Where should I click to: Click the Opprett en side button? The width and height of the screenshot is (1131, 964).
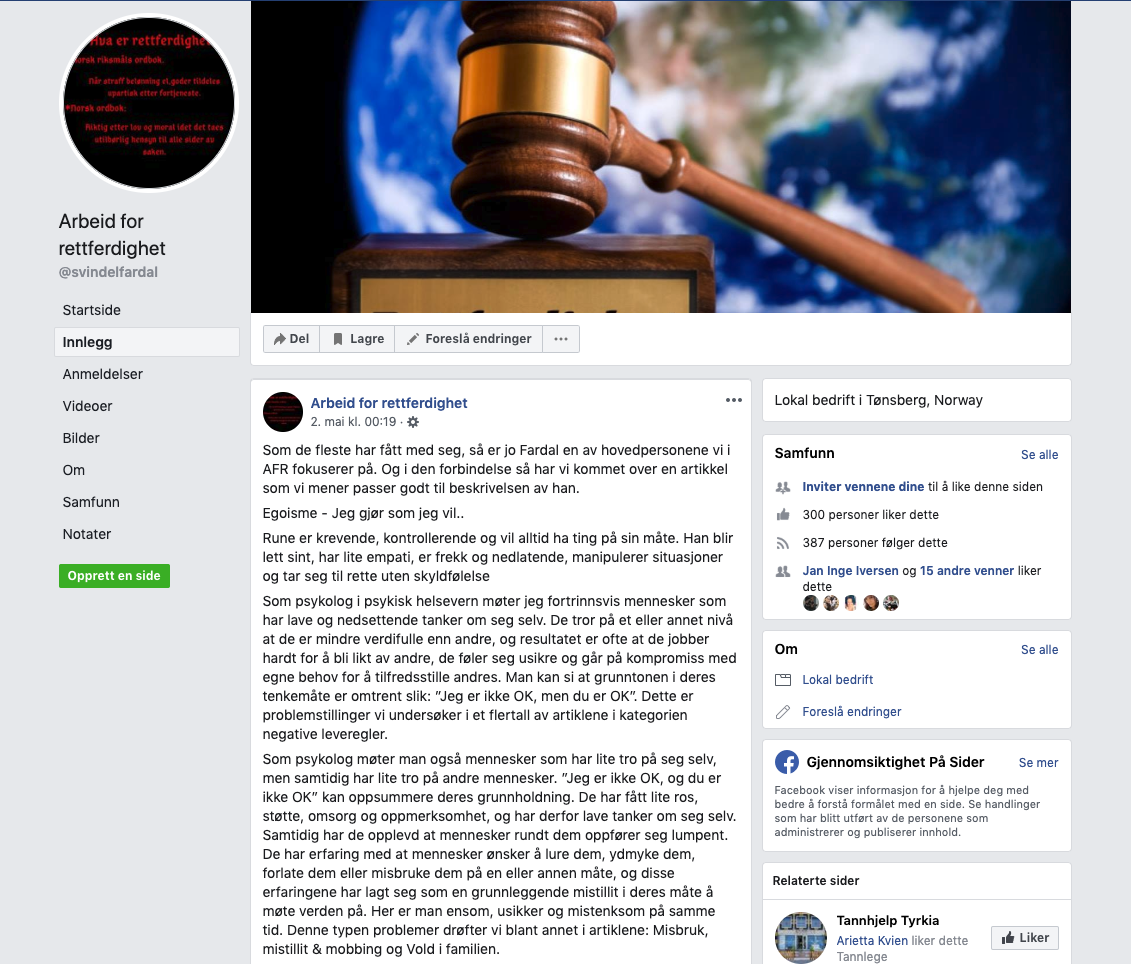coord(114,576)
